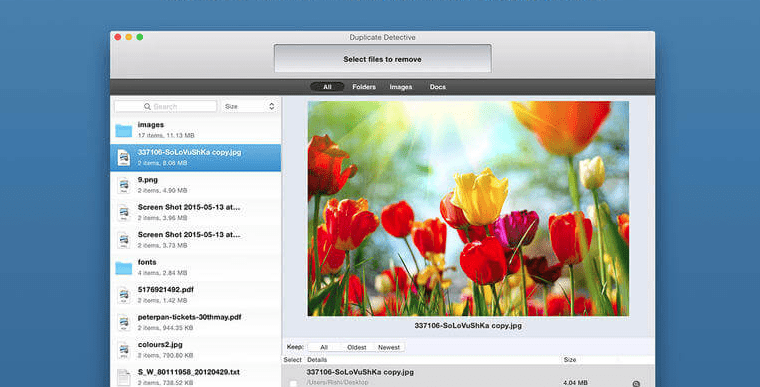Viewport: 760px width, 387px height.
Task: Click the Size column header in details table
Action: (570, 360)
